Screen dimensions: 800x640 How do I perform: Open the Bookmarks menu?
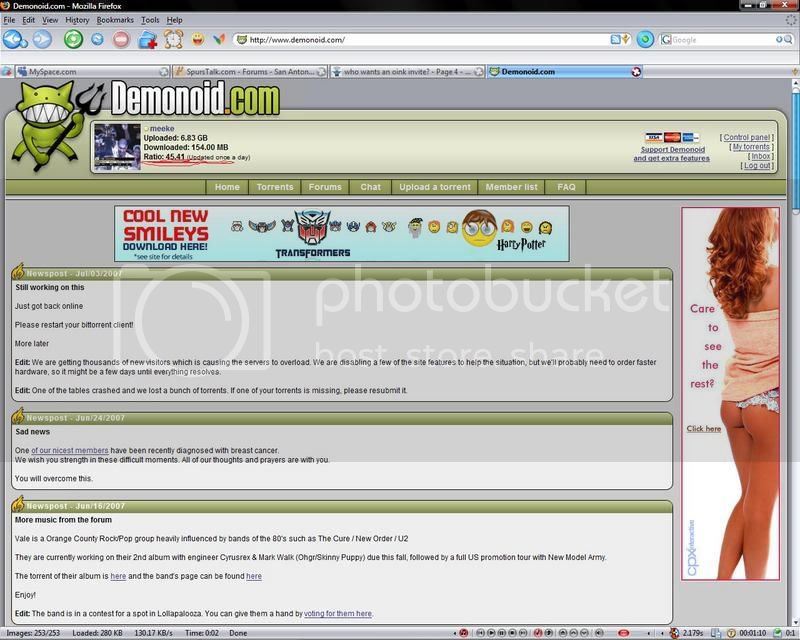point(115,20)
